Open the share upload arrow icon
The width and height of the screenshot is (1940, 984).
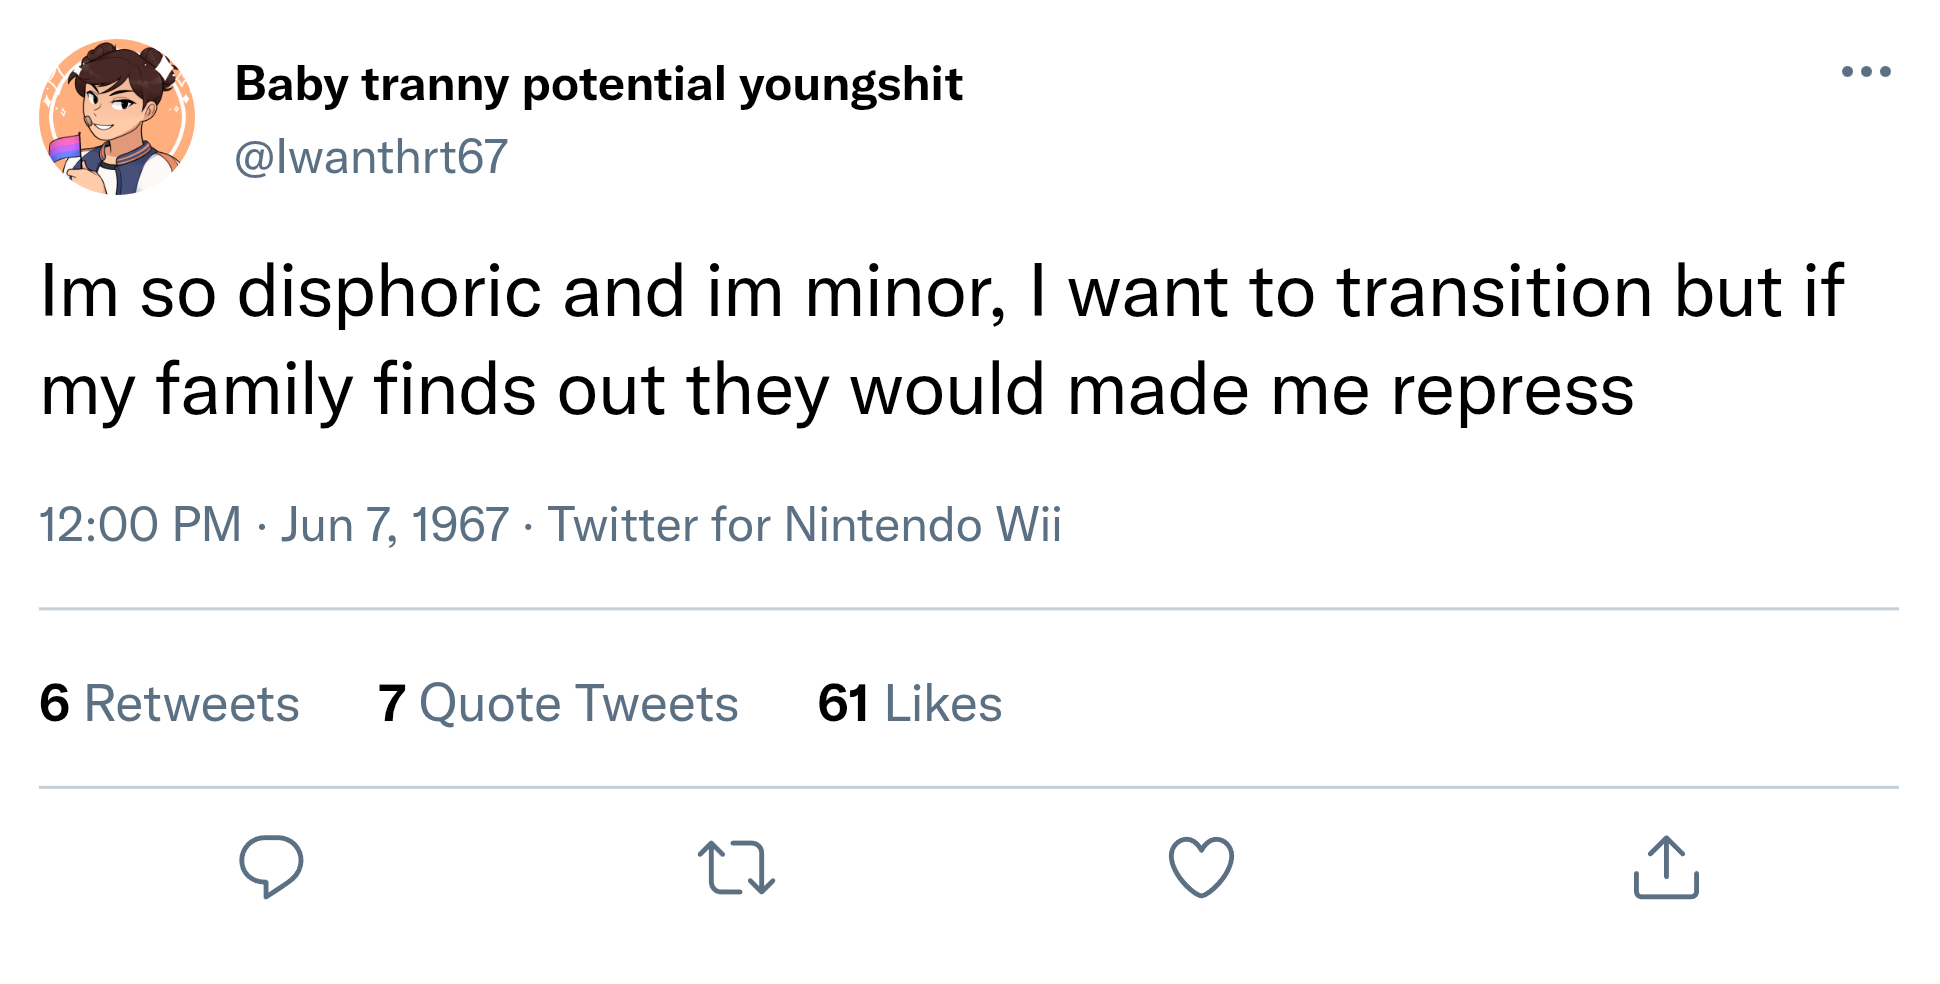[1666, 867]
